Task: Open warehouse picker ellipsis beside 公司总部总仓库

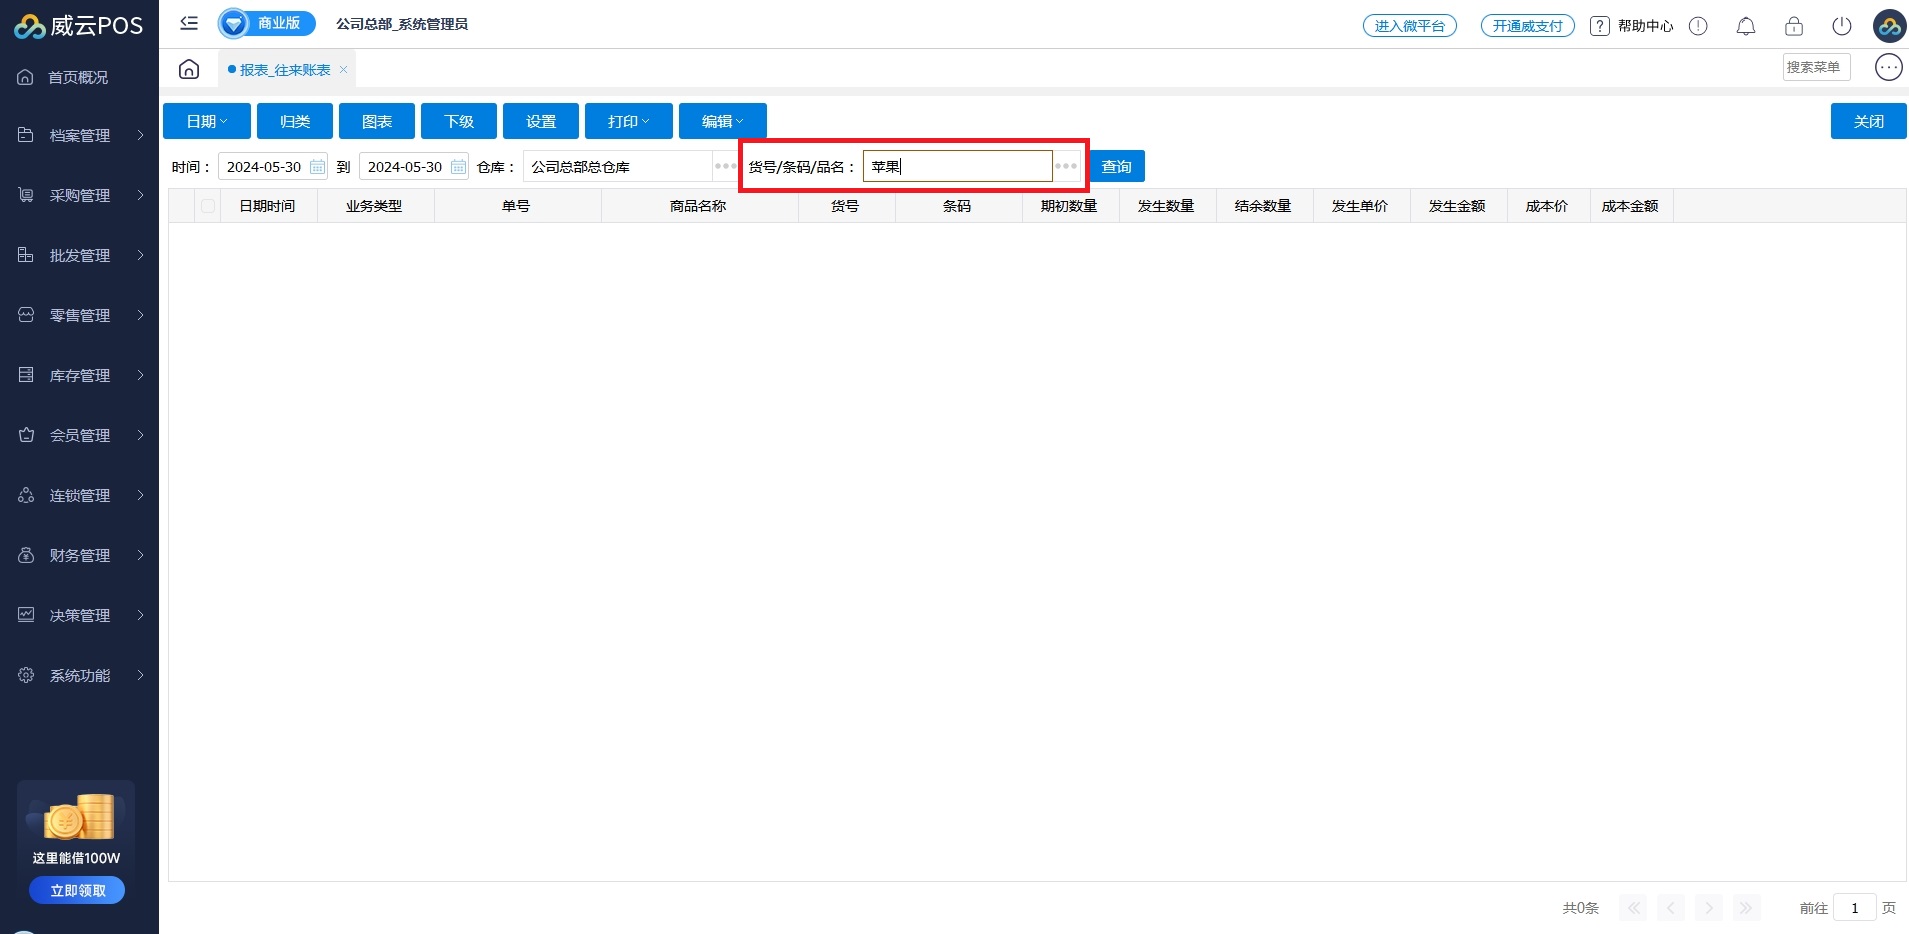Action: click(x=725, y=166)
